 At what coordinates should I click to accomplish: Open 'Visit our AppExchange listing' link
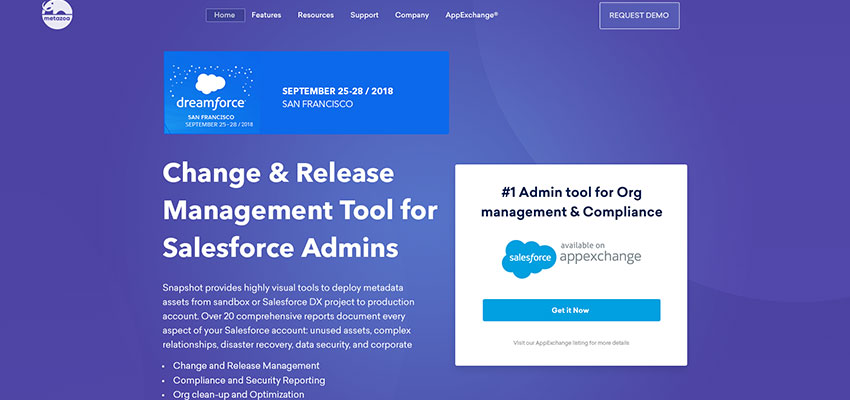coord(571,343)
